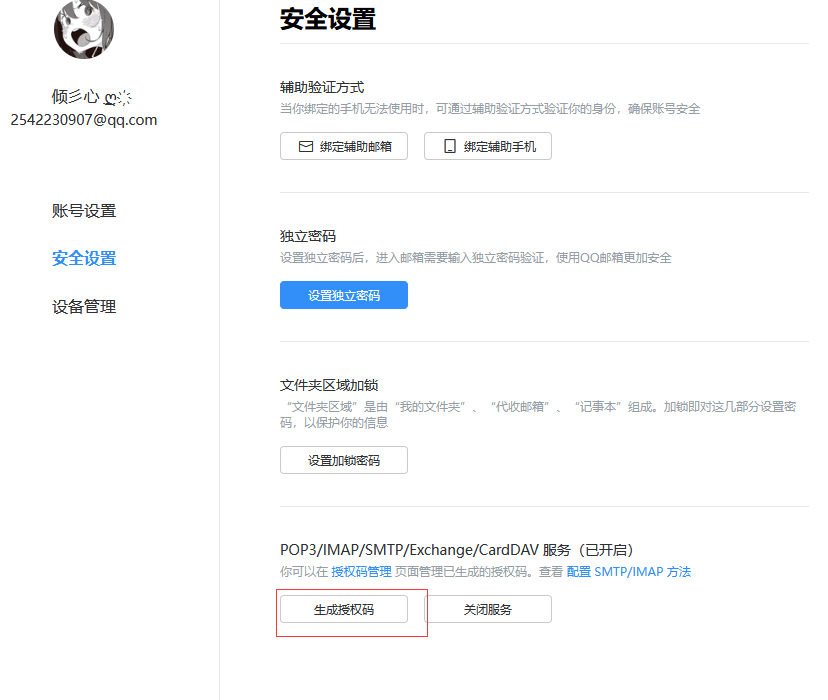Open the 配置 SMTP/IMAP 方法 link
This screenshot has height=700, width=828.
628,572
